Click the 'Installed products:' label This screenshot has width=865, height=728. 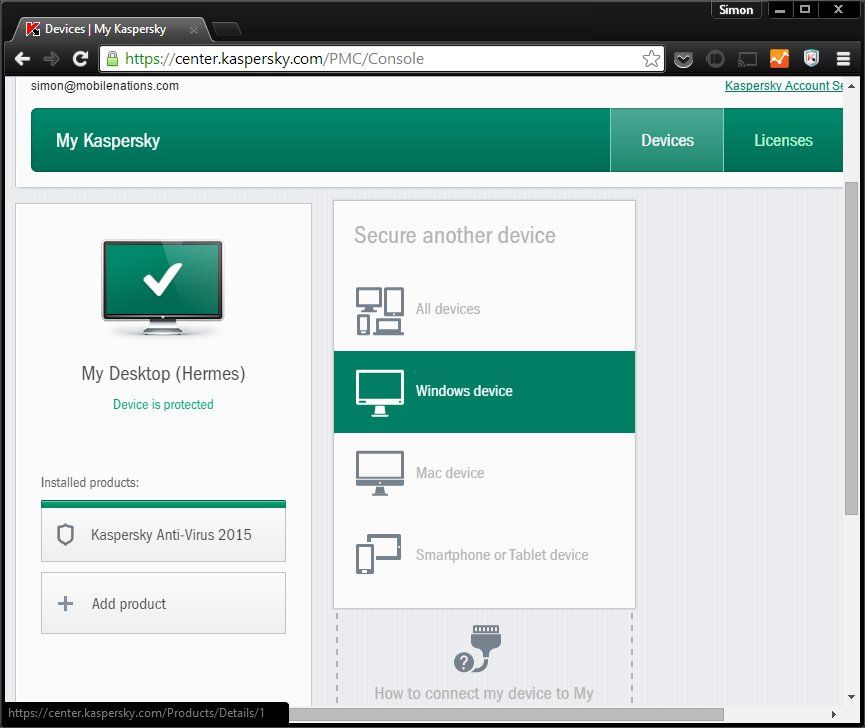point(90,483)
